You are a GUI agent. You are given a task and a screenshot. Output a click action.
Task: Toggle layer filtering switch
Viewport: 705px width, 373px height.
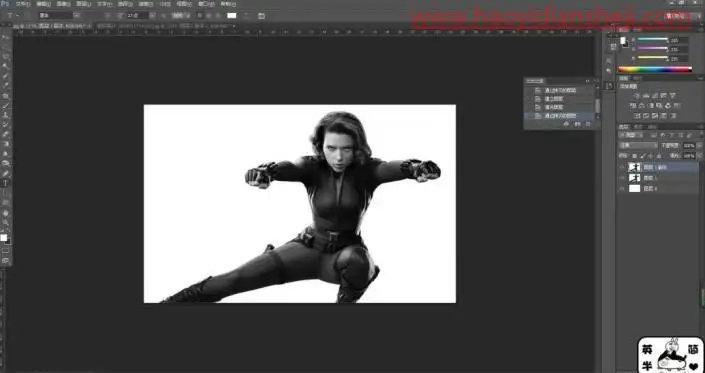pyautogui.click(x=701, y=135)
